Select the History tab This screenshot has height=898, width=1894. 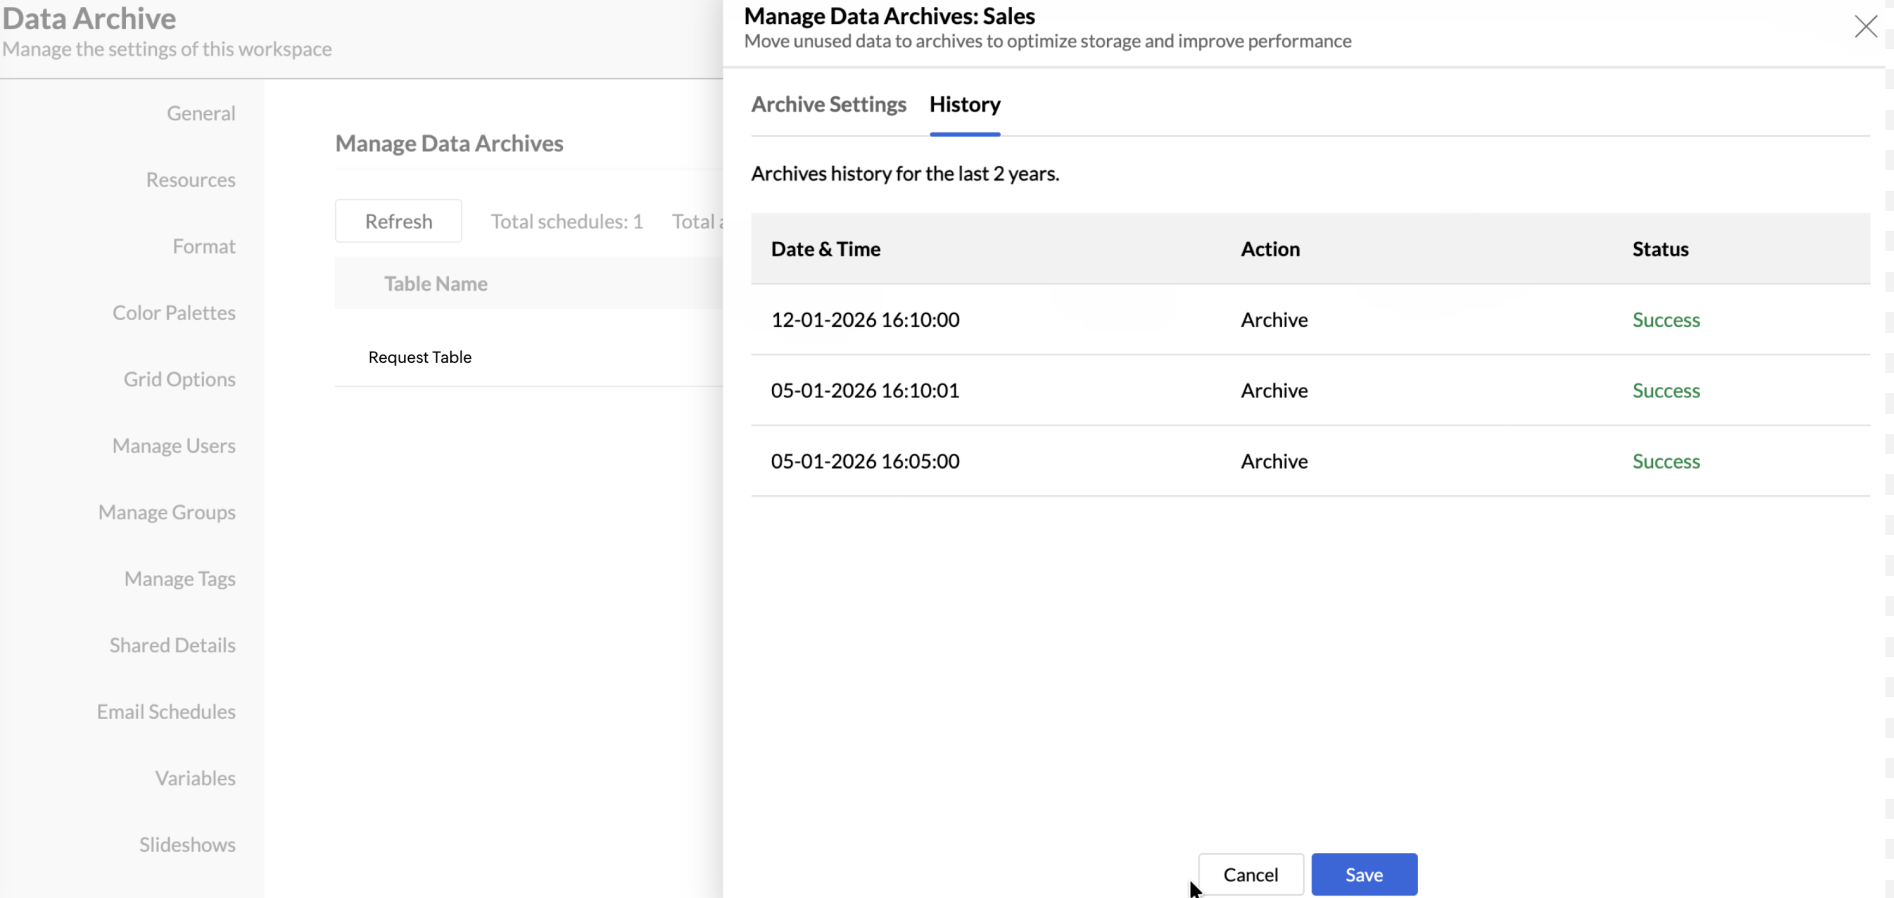(x=964, y=104)
